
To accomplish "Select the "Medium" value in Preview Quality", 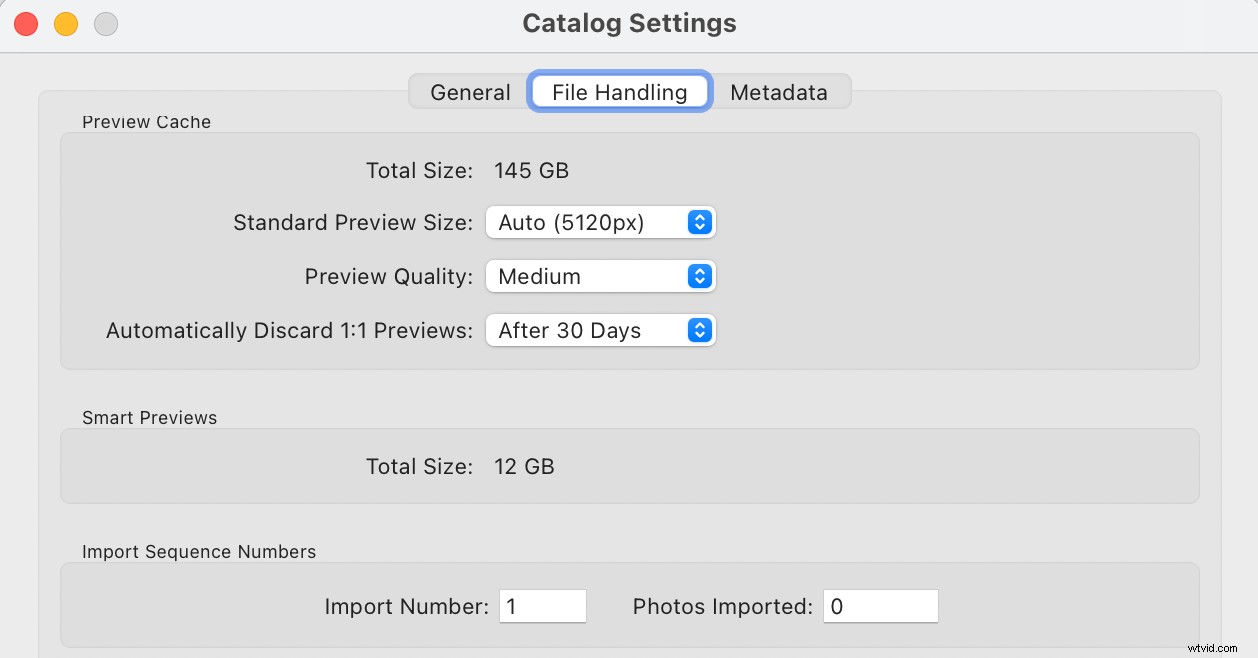I will (x=540, y=276).
